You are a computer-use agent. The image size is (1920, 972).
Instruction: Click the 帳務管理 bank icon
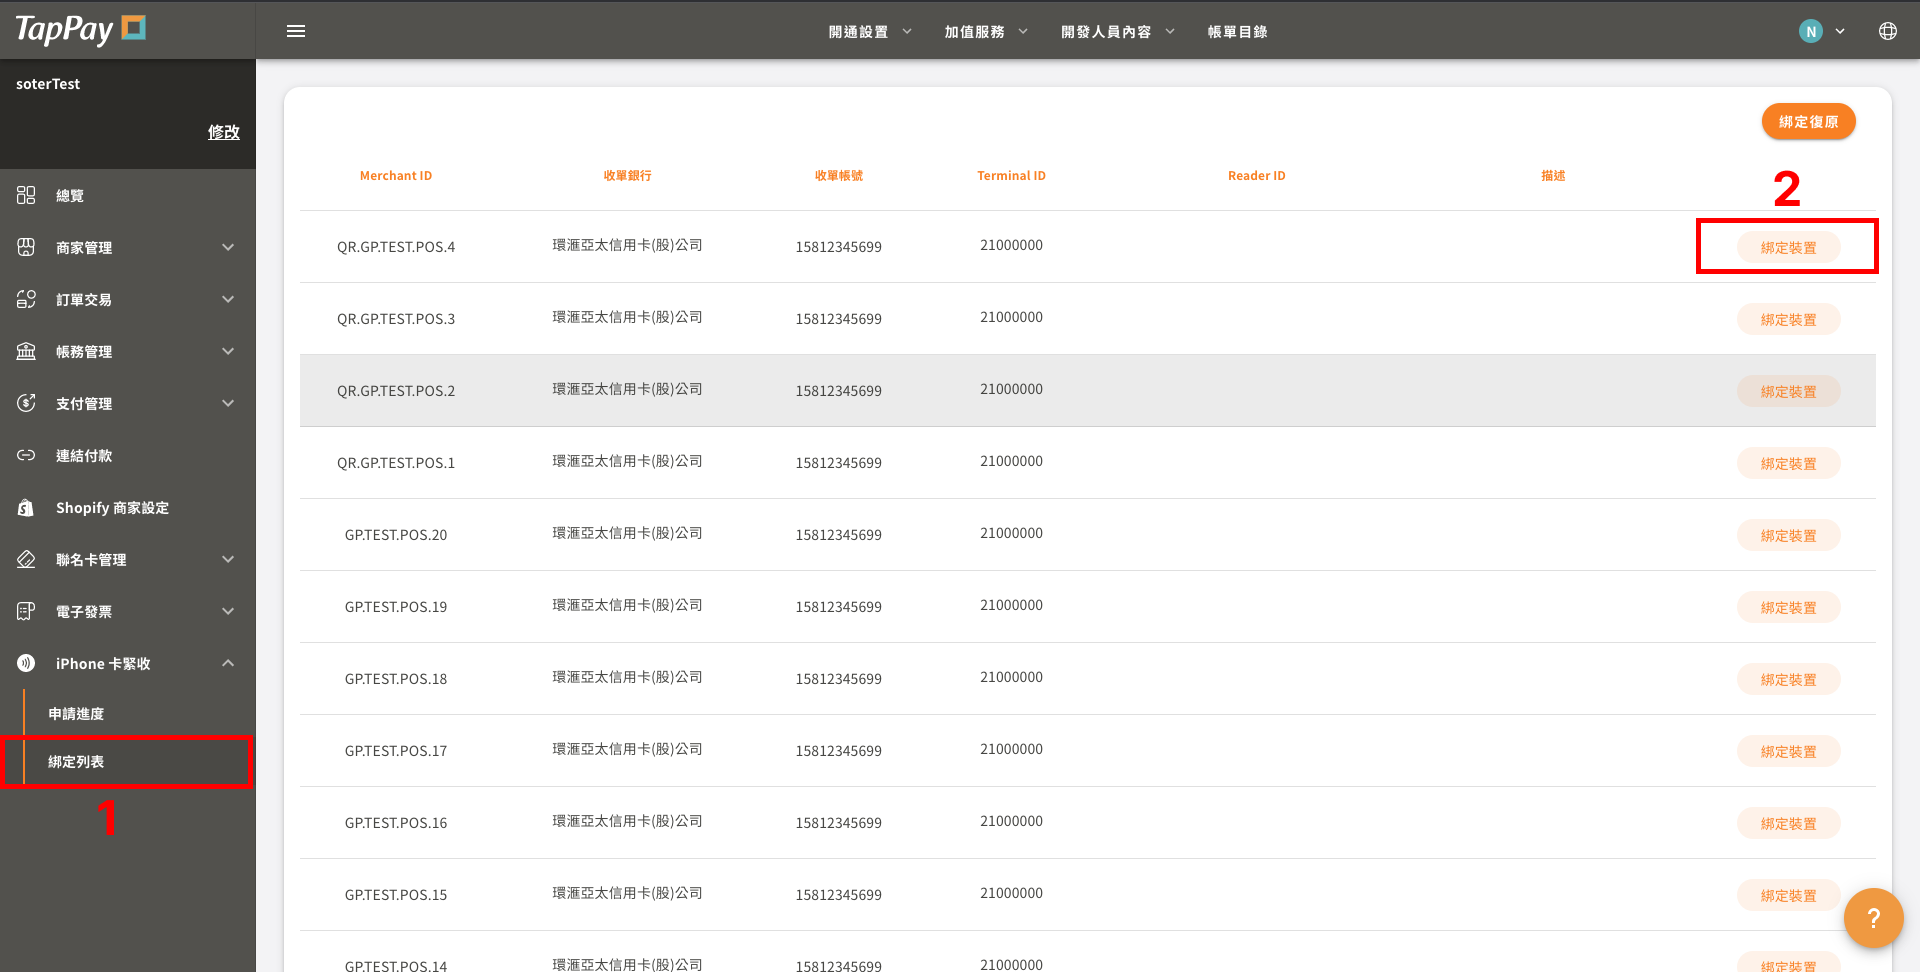click(26, 351)
